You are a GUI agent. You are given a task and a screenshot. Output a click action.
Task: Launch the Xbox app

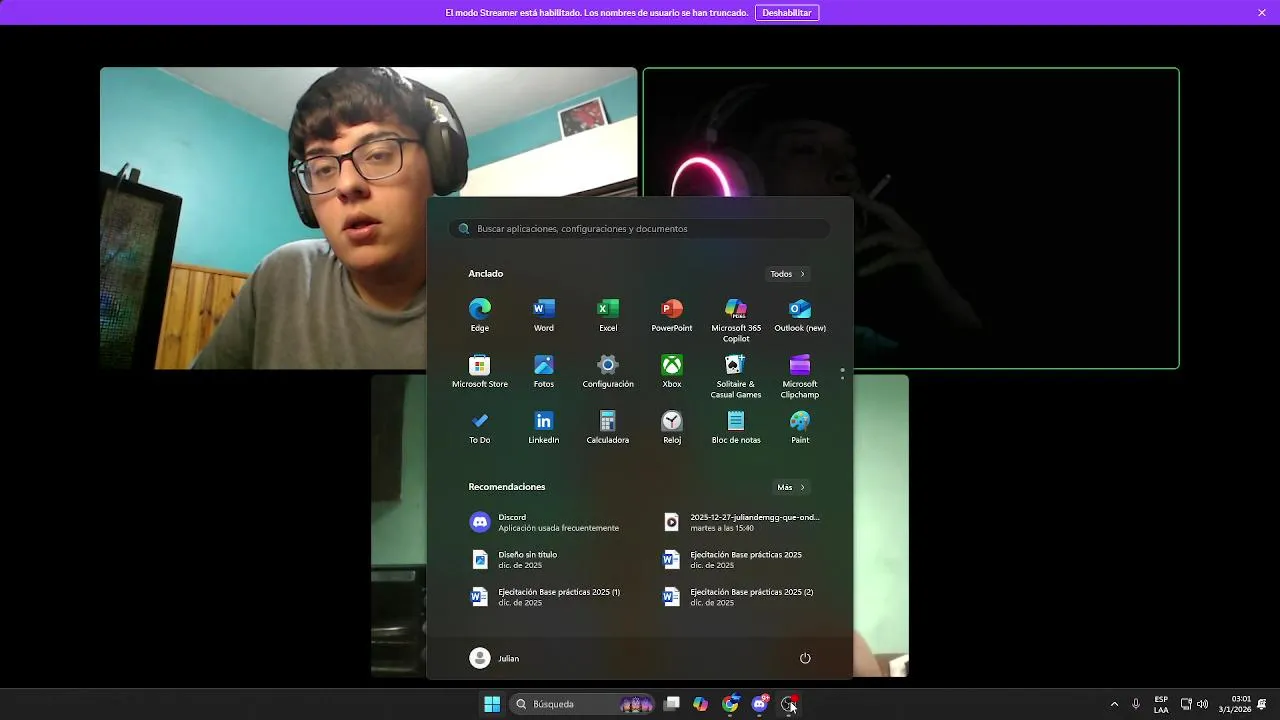click(672, 370)
